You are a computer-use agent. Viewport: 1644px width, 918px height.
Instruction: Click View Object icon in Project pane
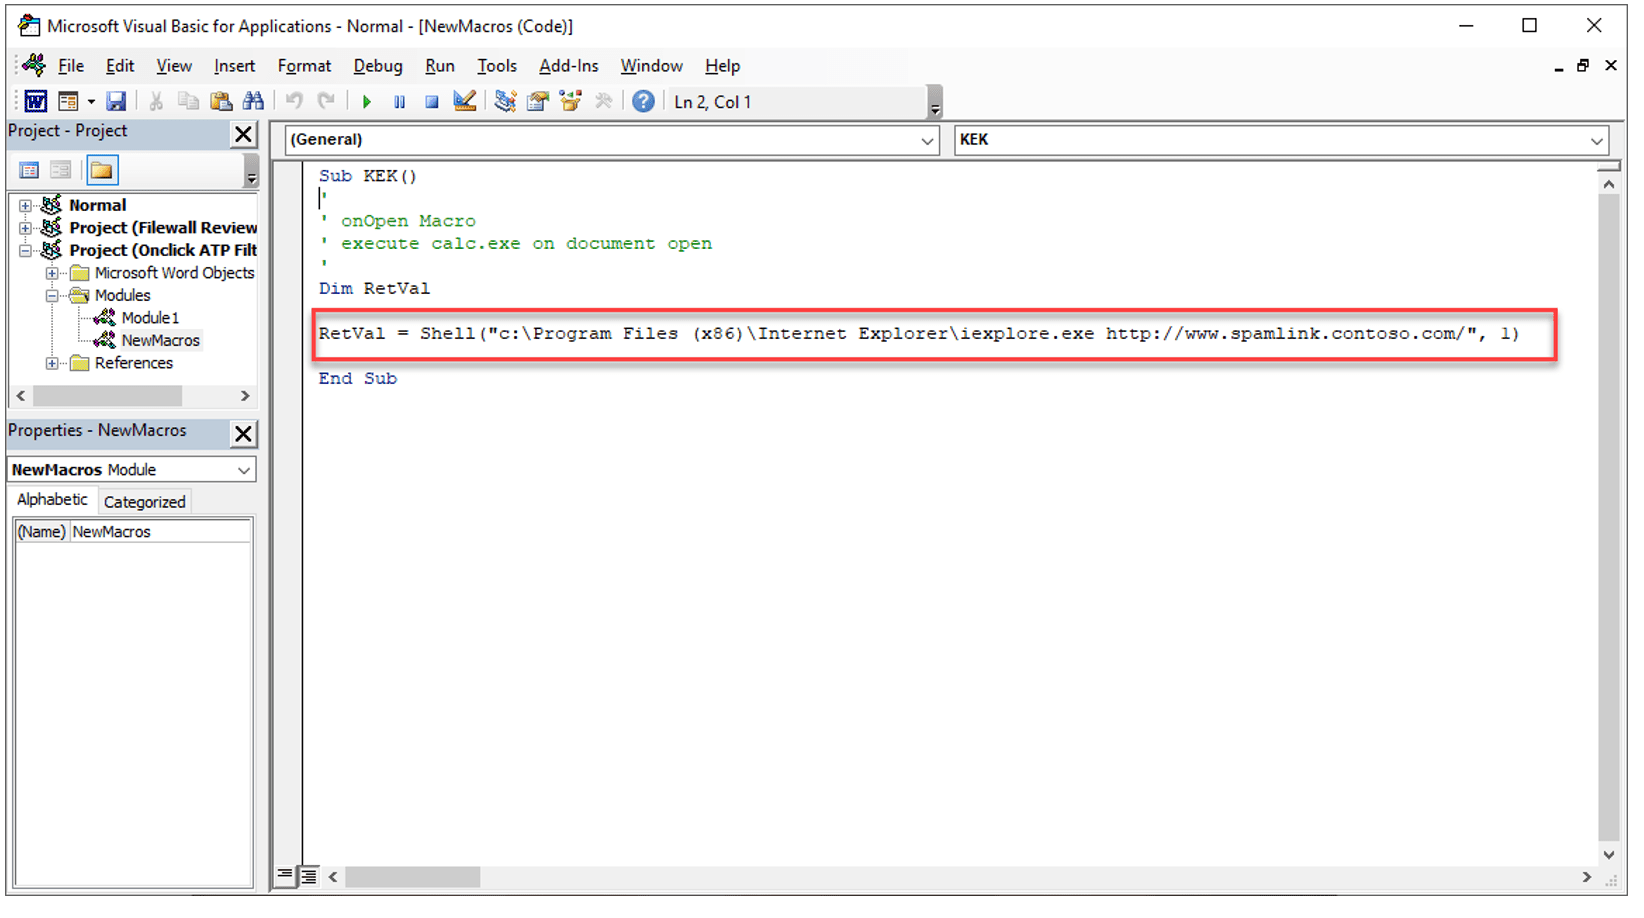click(61, 170)
